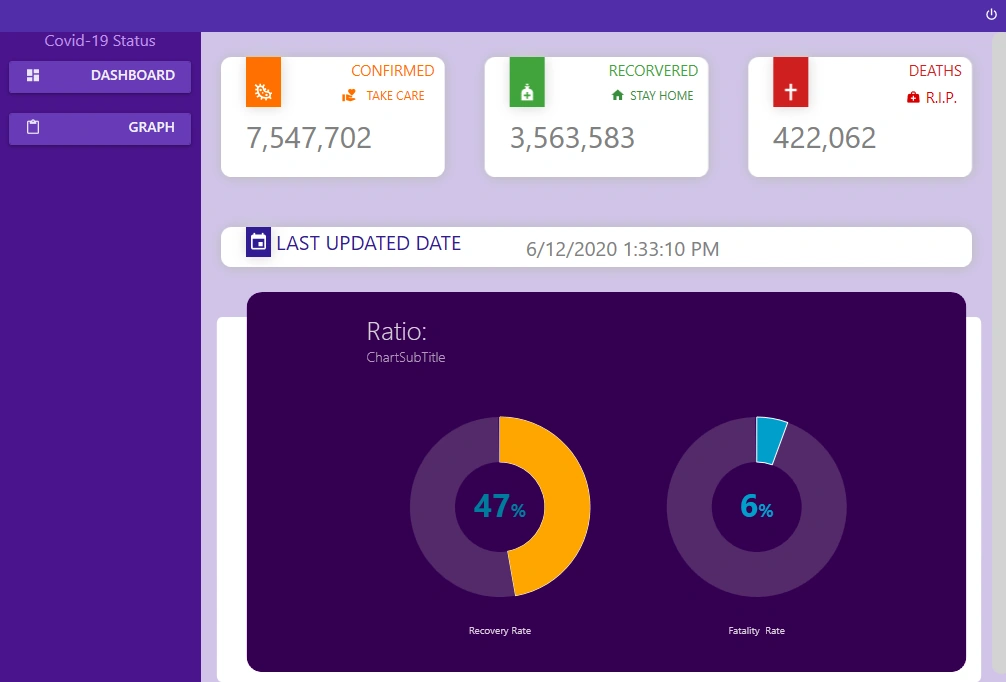Click the Recovery Rate chart label
1006x682 pixels.
(x=500, y=631)
